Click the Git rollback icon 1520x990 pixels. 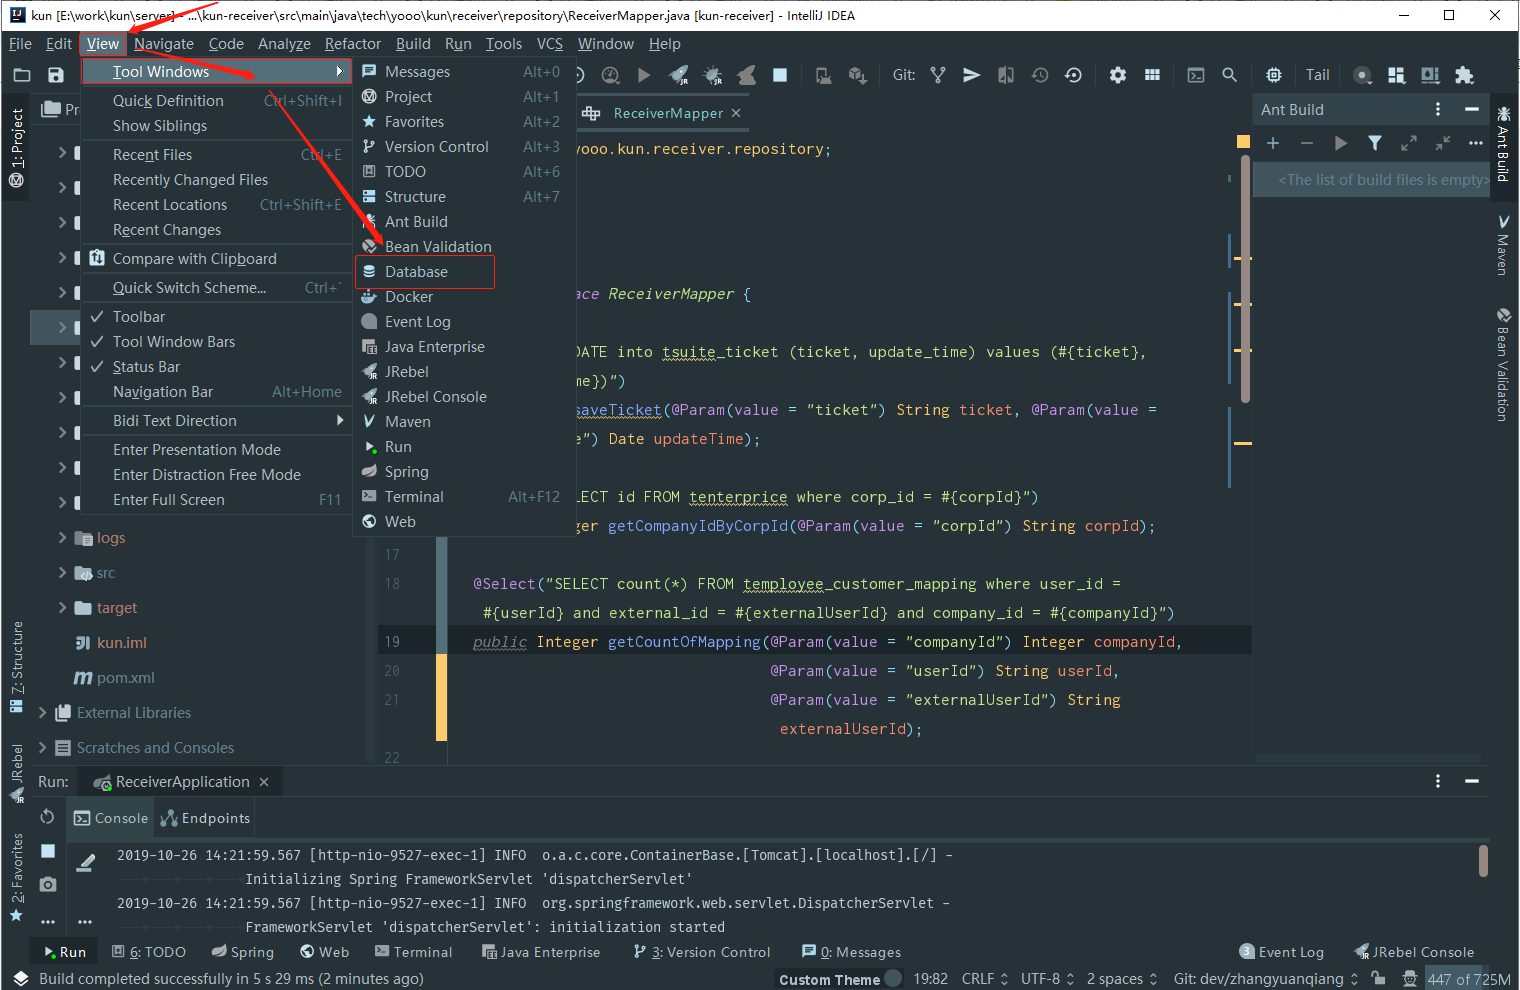coord(1073,75)
